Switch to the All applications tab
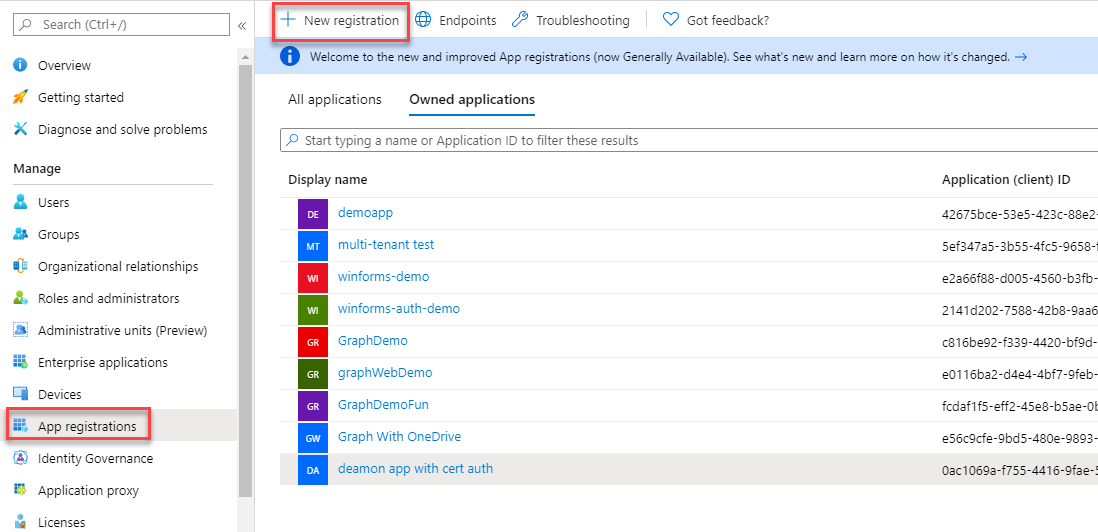The image size is (1098, 532). (x=335, y=99)
